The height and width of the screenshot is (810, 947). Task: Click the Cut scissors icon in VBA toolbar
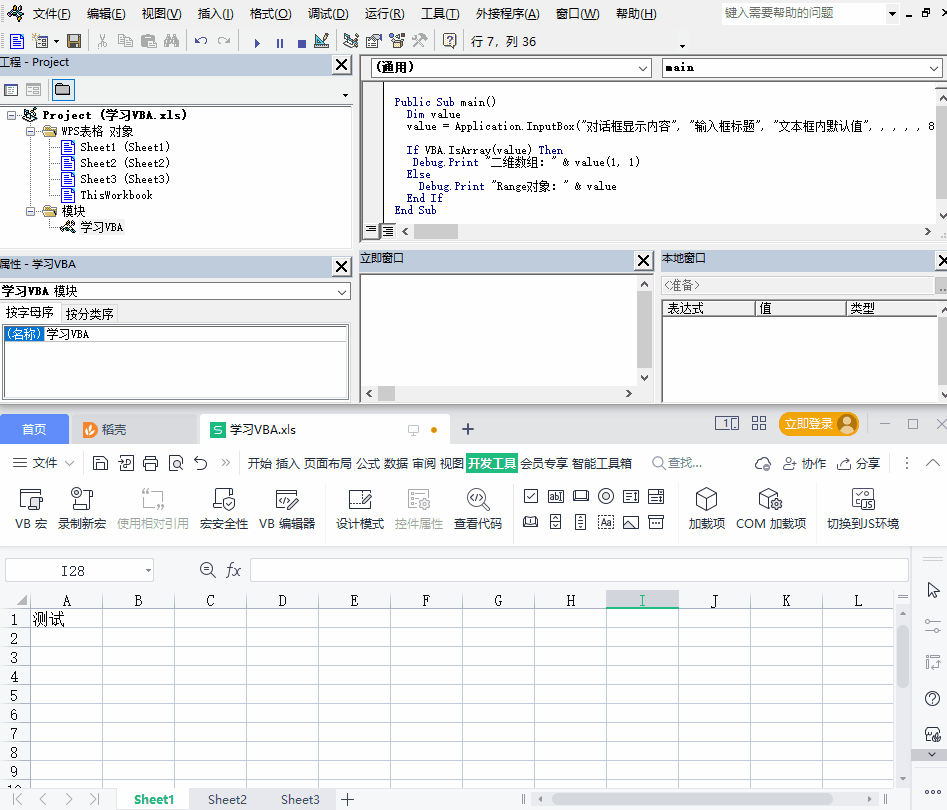click(102, 41)
